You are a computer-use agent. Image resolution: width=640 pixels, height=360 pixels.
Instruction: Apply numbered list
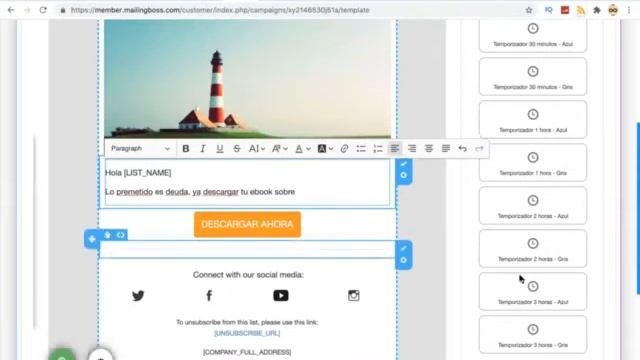pos(378,149)
